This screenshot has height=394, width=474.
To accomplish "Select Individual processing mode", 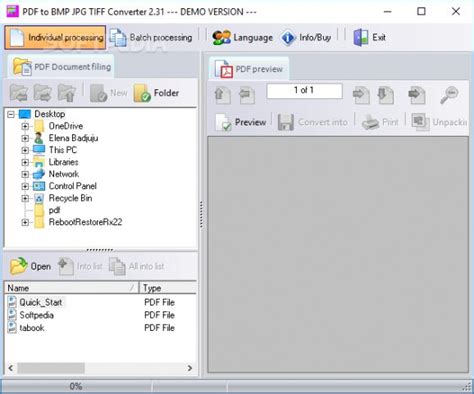I will point(55,37).
